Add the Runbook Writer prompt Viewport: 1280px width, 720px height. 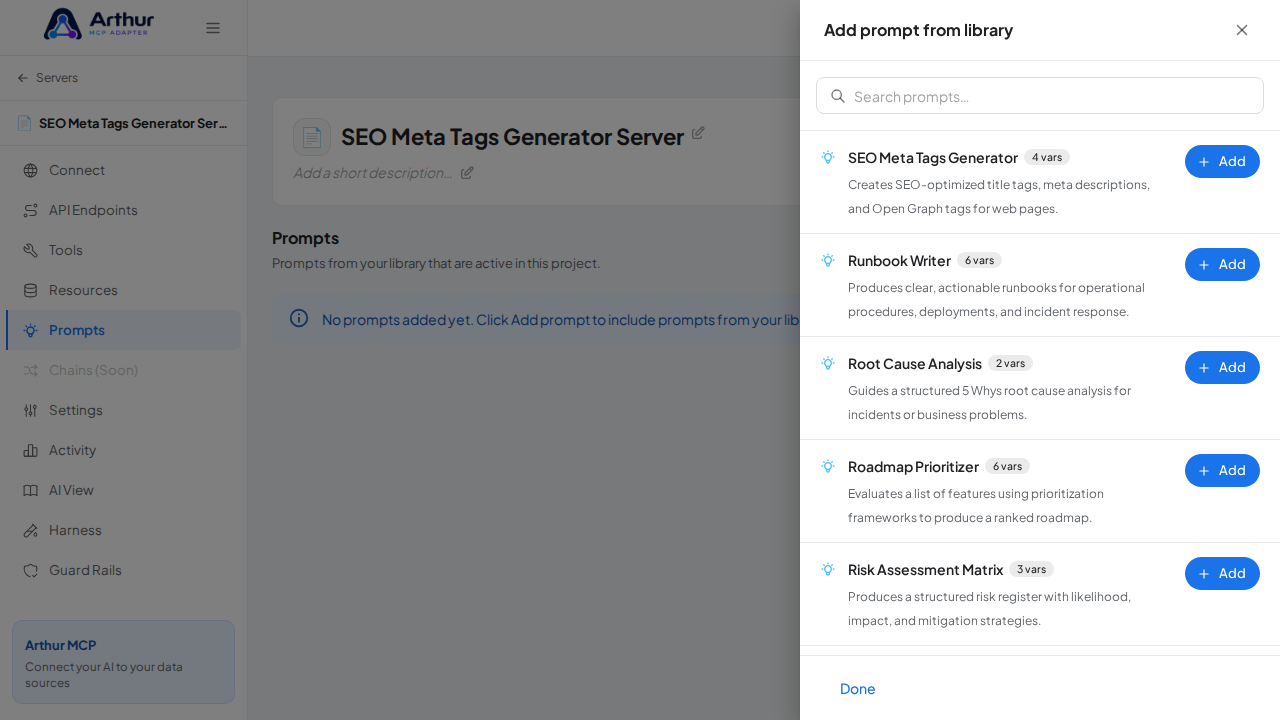click(1222, 264)
